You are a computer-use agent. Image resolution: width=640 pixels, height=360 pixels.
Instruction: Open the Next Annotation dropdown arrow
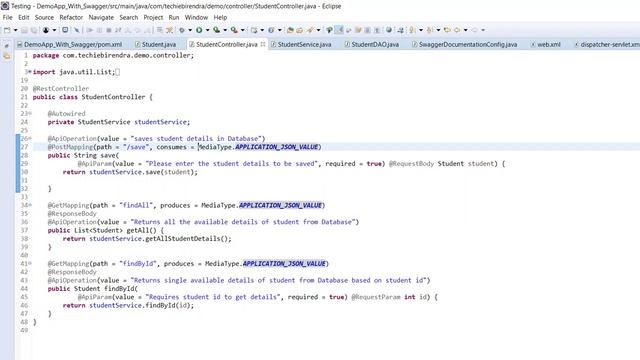[x=421, y=30]
